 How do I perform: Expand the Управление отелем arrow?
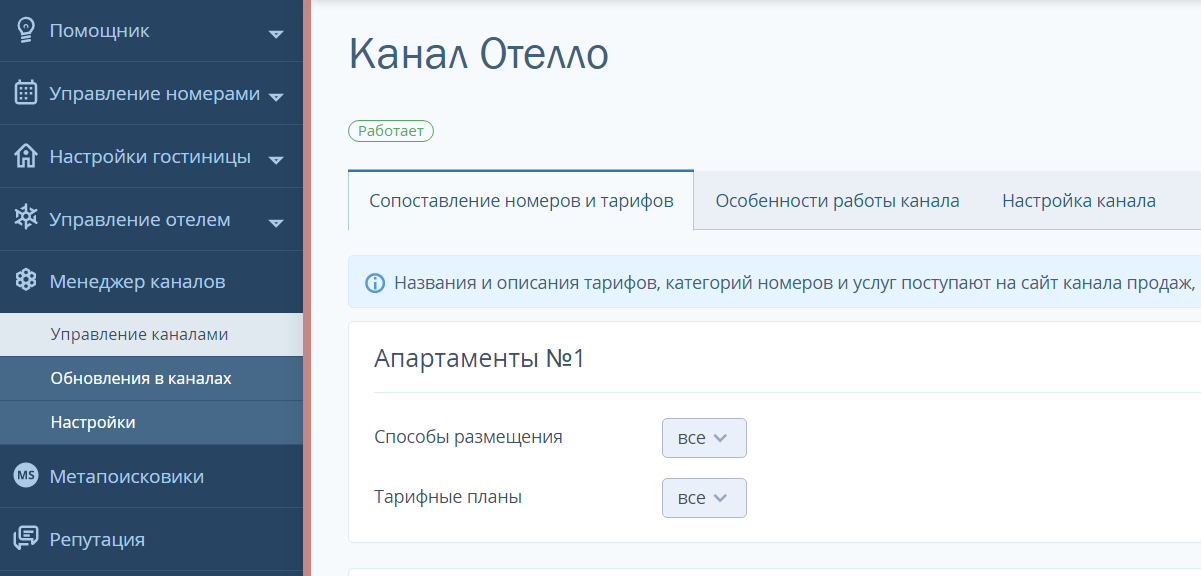(x=277, y=222)
